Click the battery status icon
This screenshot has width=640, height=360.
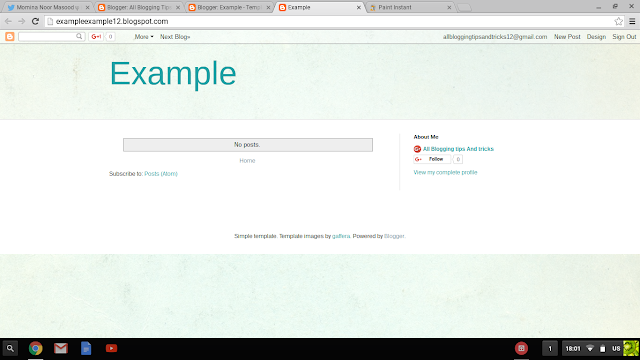coord(603,349)
